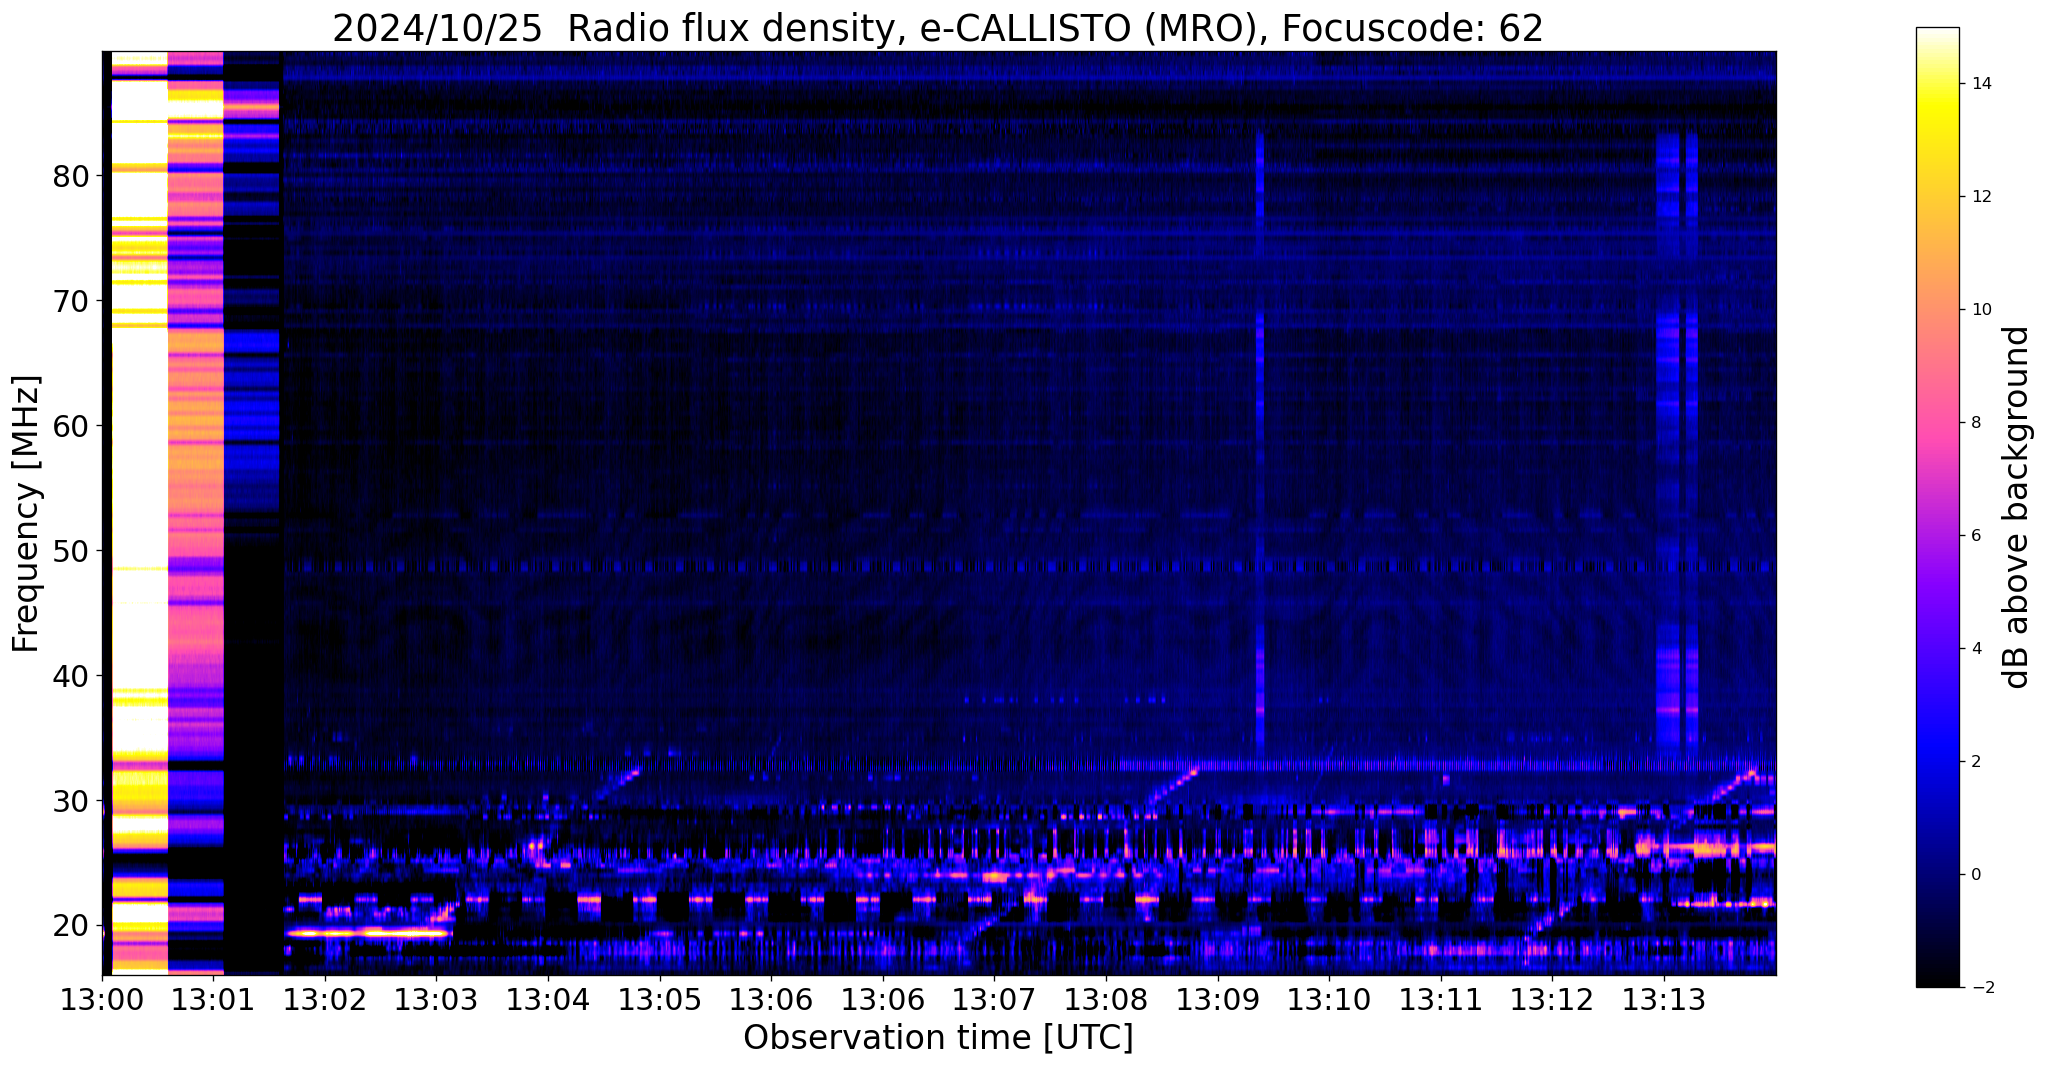The image size is (2047, 1067).
Task: Click the "Frequency [MHz]" y-axis label
Action: coord(27,514)
